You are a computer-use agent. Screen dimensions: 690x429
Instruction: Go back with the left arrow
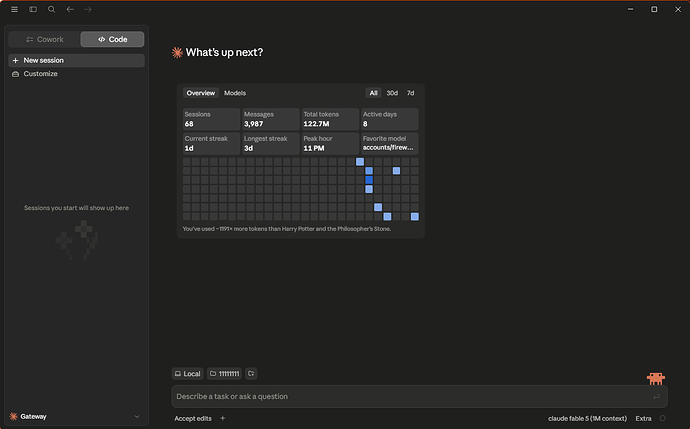click(x=70, y=9)
